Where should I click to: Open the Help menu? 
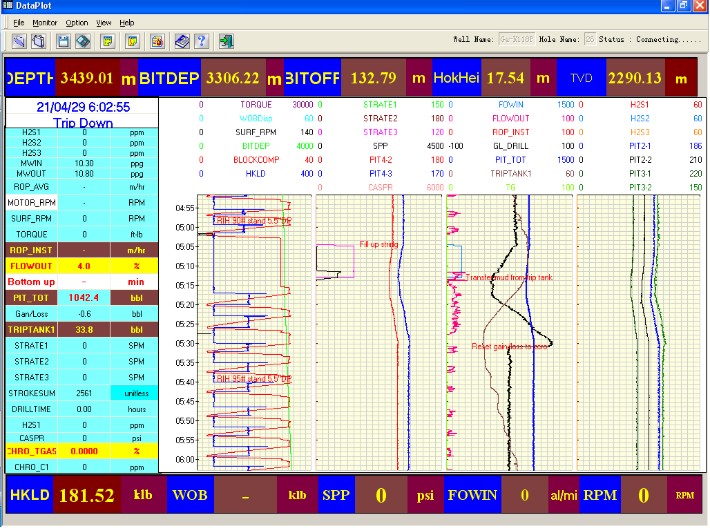click(x=127, y=21)
